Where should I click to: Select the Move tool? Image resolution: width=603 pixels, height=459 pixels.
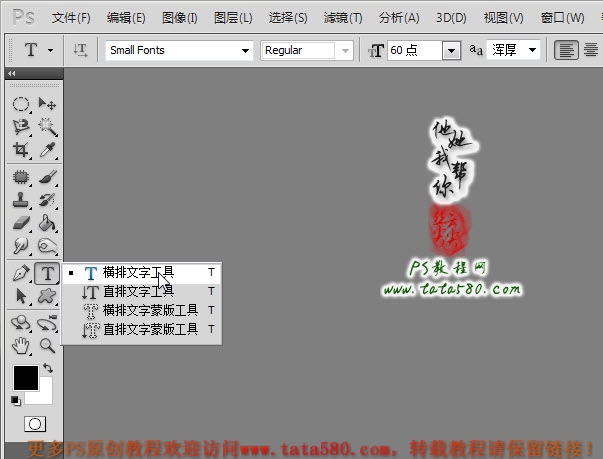pyautogui.click(x=47, y=104)
